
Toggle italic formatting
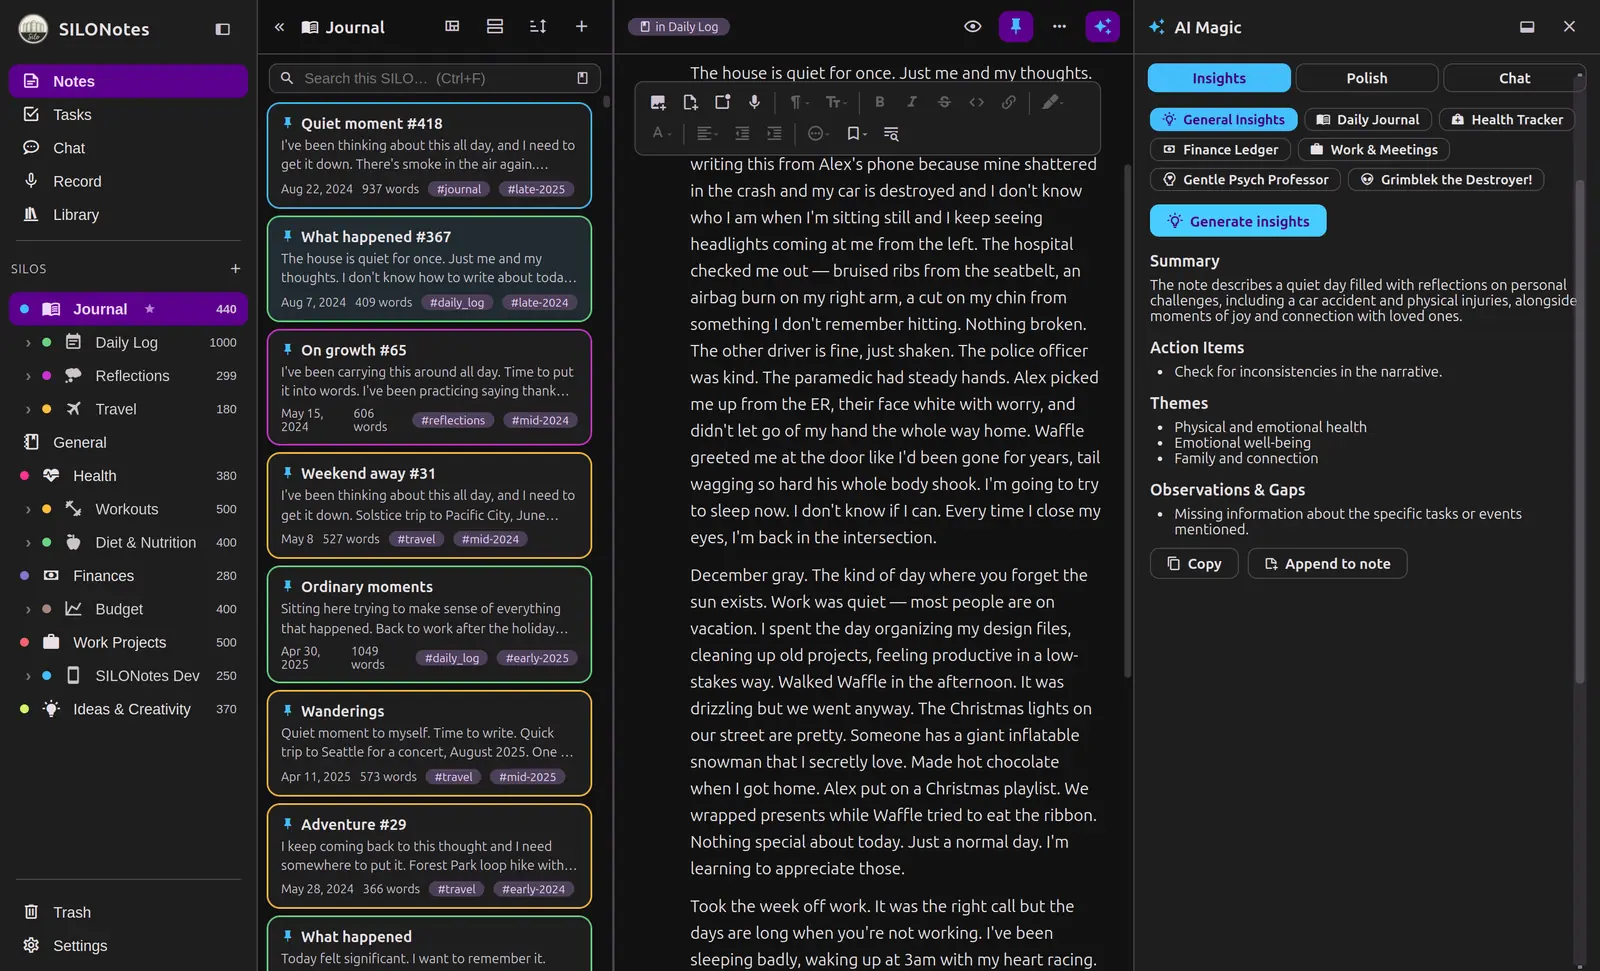point(912,102)
